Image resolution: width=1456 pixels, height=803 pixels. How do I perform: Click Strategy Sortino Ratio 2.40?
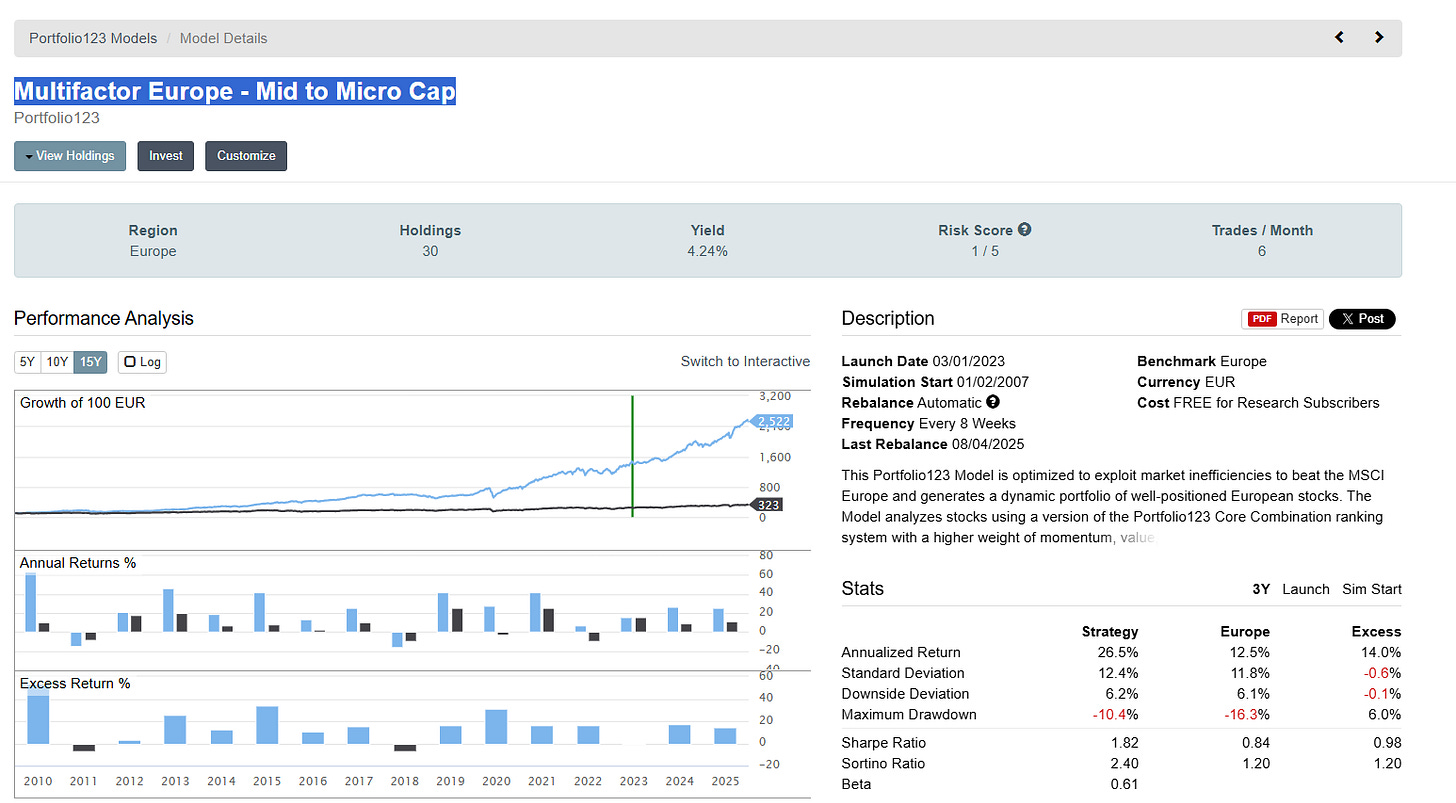pyautogui.click(x=1123, y=764)
